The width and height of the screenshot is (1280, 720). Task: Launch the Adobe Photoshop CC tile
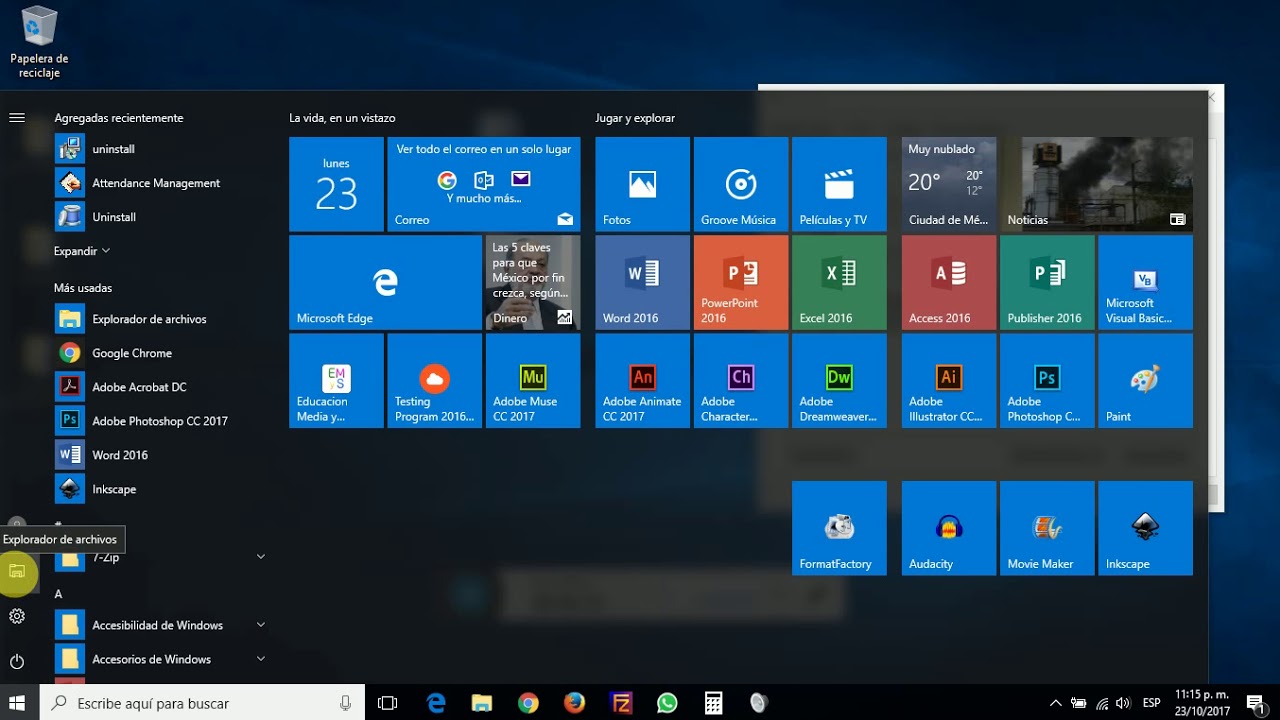pos(1047,381)
